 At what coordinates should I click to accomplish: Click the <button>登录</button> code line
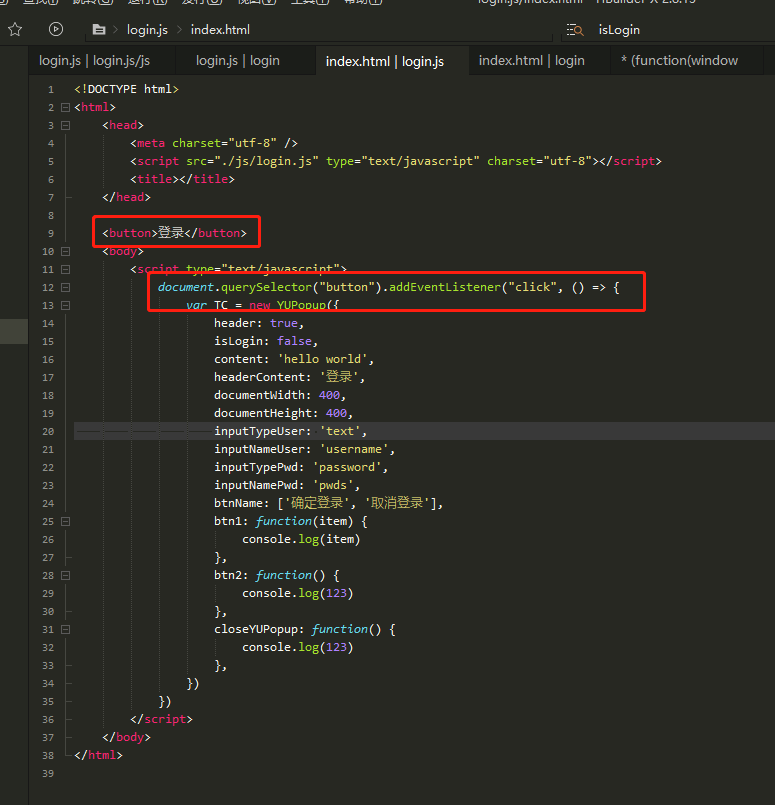174,233
